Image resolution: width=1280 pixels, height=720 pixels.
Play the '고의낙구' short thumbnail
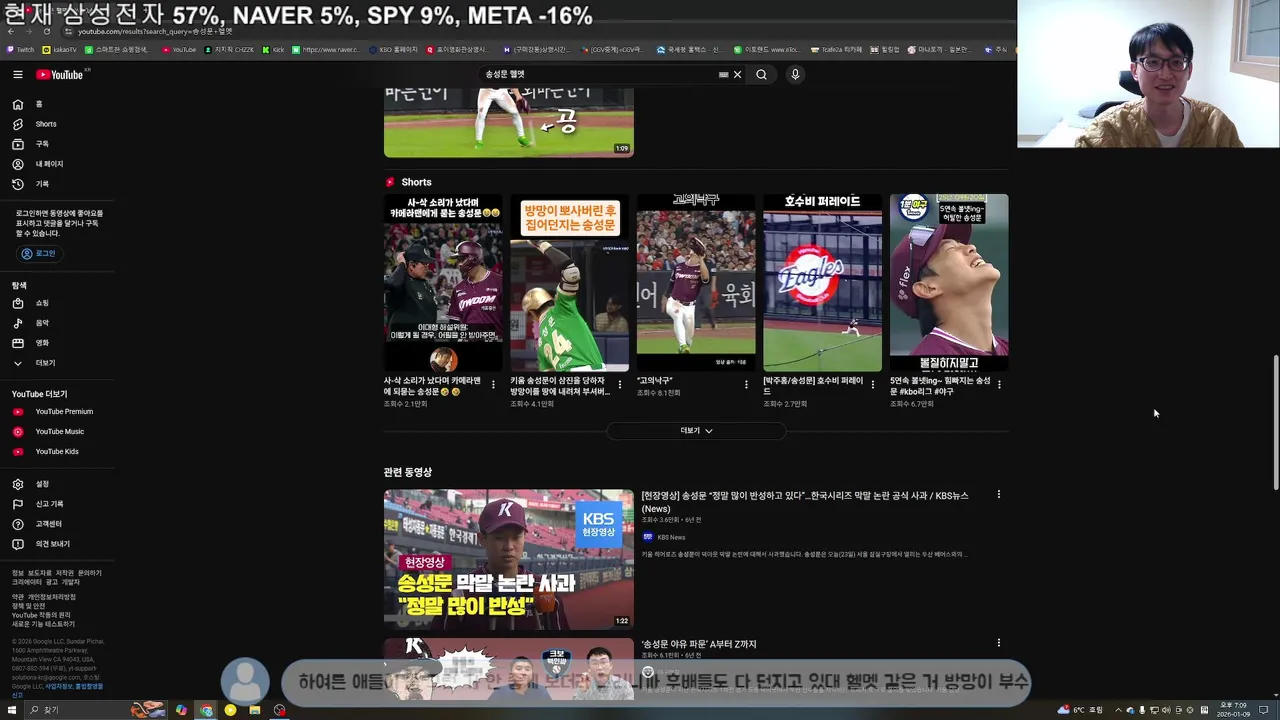pos(696,283)
